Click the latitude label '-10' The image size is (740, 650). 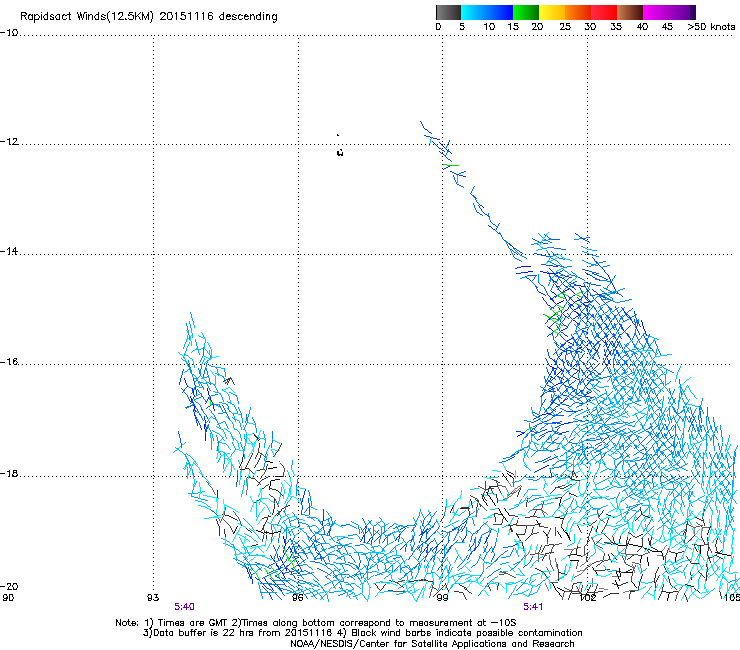pyautogui.click(x=9, y=33)
